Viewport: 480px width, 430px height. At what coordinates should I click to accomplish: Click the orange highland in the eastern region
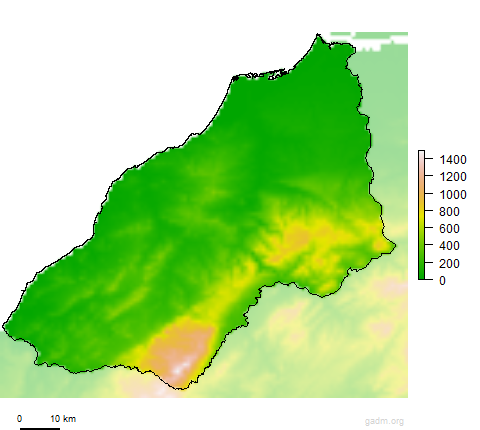pos(299,237)
